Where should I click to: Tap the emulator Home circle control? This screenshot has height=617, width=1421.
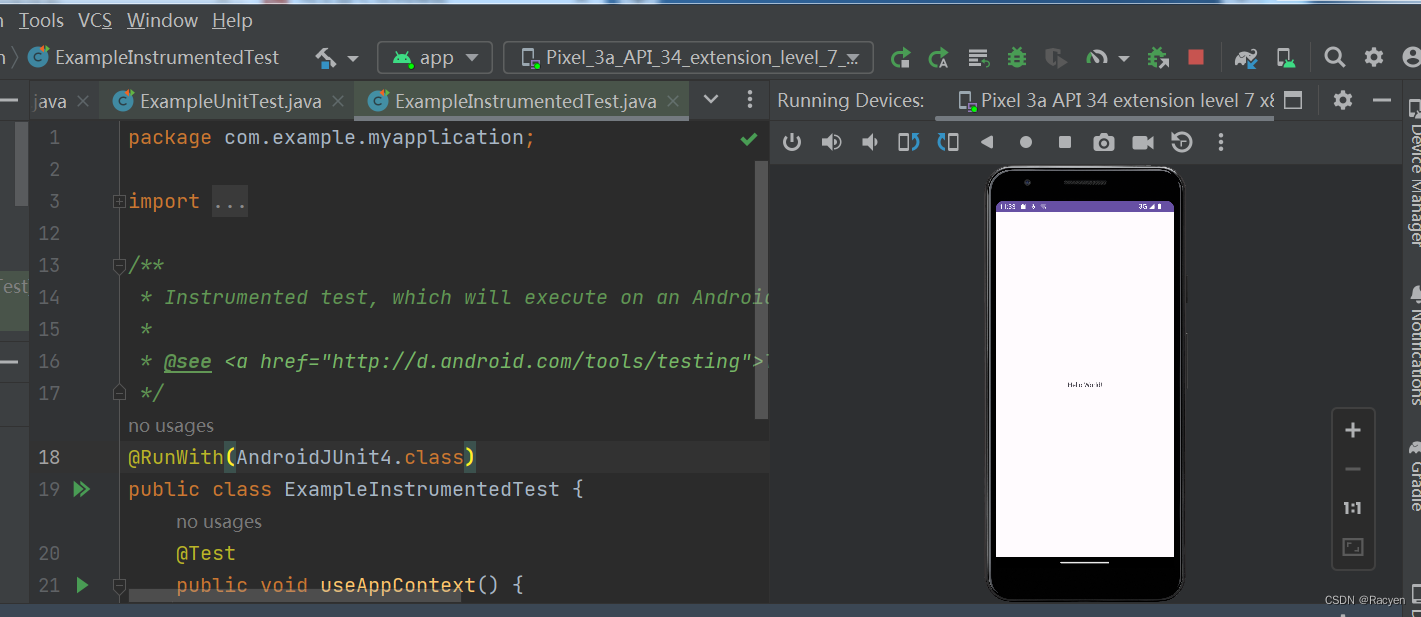[x=1025, y=142]
